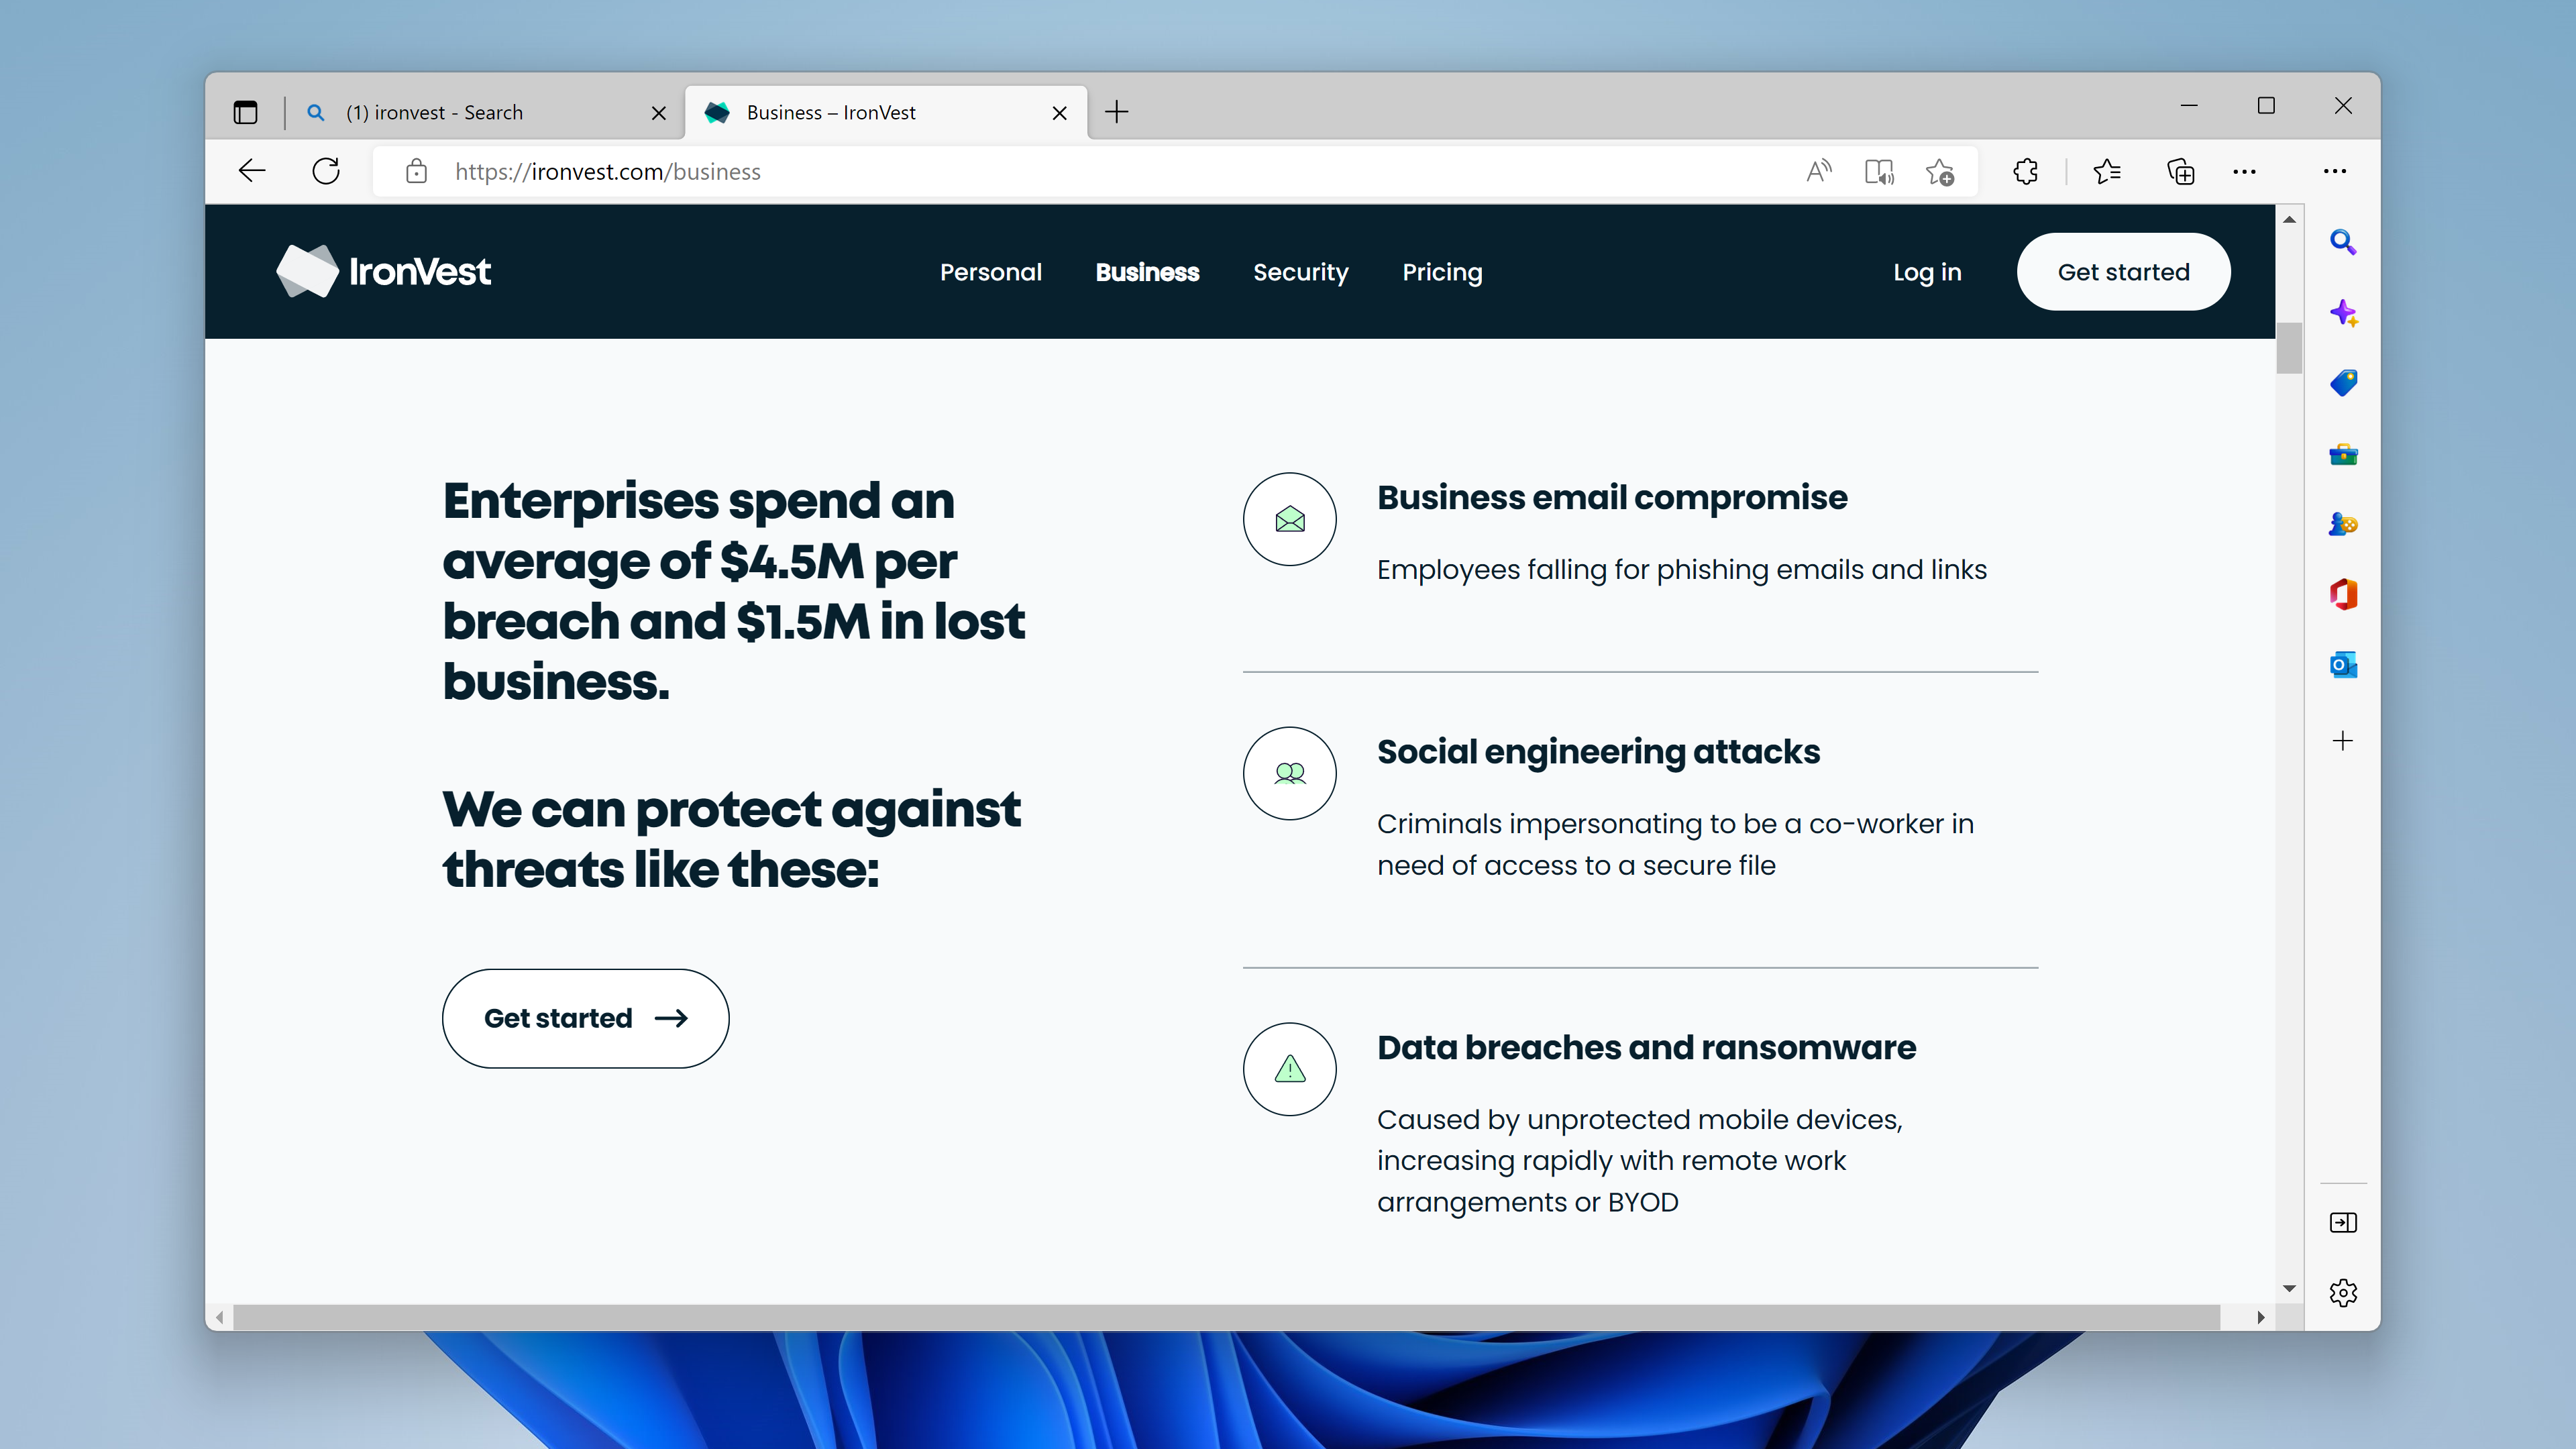This screenshot has width=2576, height=1449.
Task: Click the vertical scrollbar down arrow
Action: click(2289, 1288)
